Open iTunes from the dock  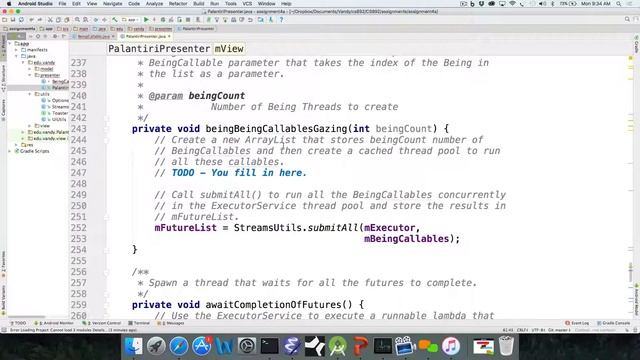tap(451, 346)
